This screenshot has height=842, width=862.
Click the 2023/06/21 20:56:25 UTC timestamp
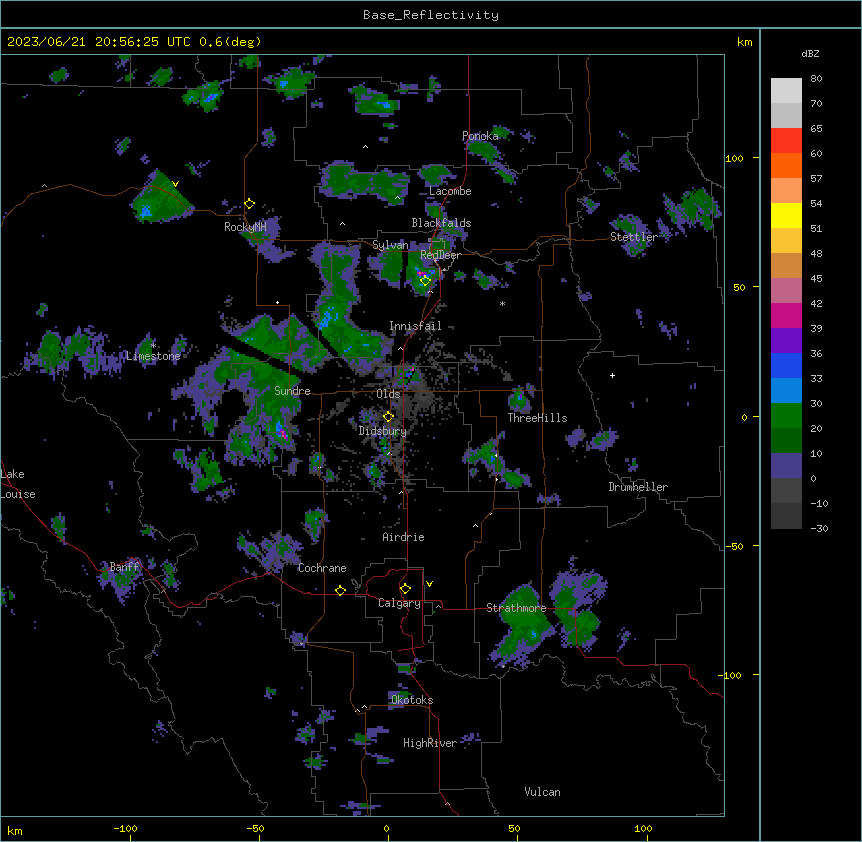(99, 42)
